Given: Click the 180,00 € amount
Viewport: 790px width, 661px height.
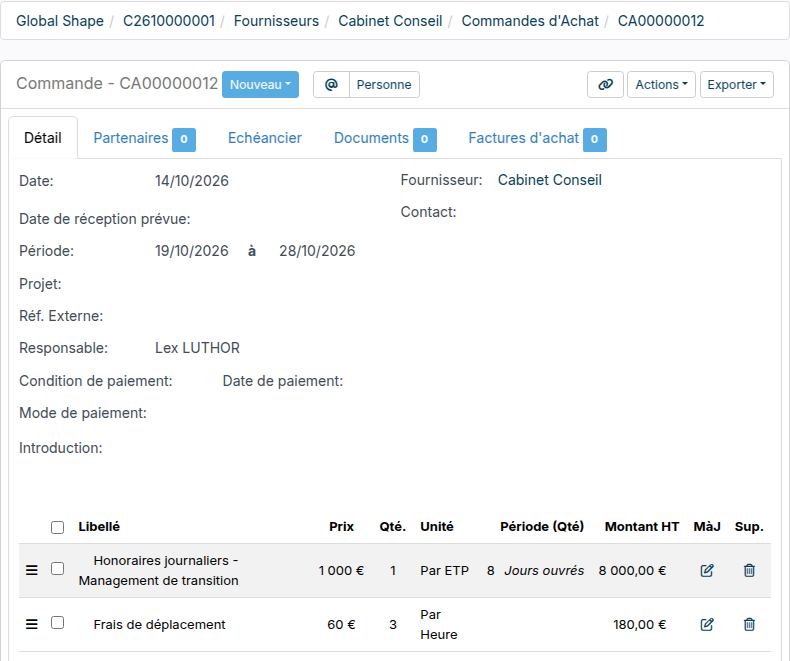Looking at the screenshot, I should click(639, 625).
